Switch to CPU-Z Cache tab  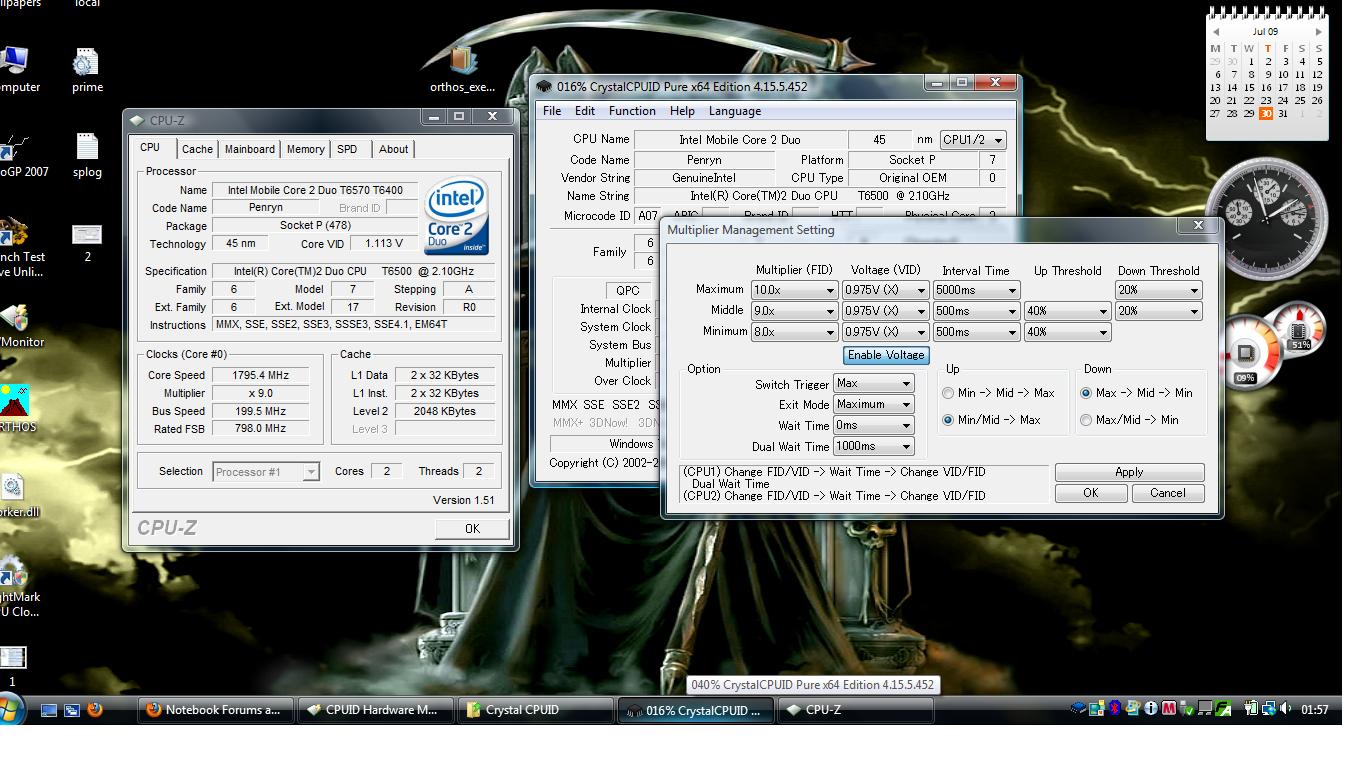click(197, 149)
